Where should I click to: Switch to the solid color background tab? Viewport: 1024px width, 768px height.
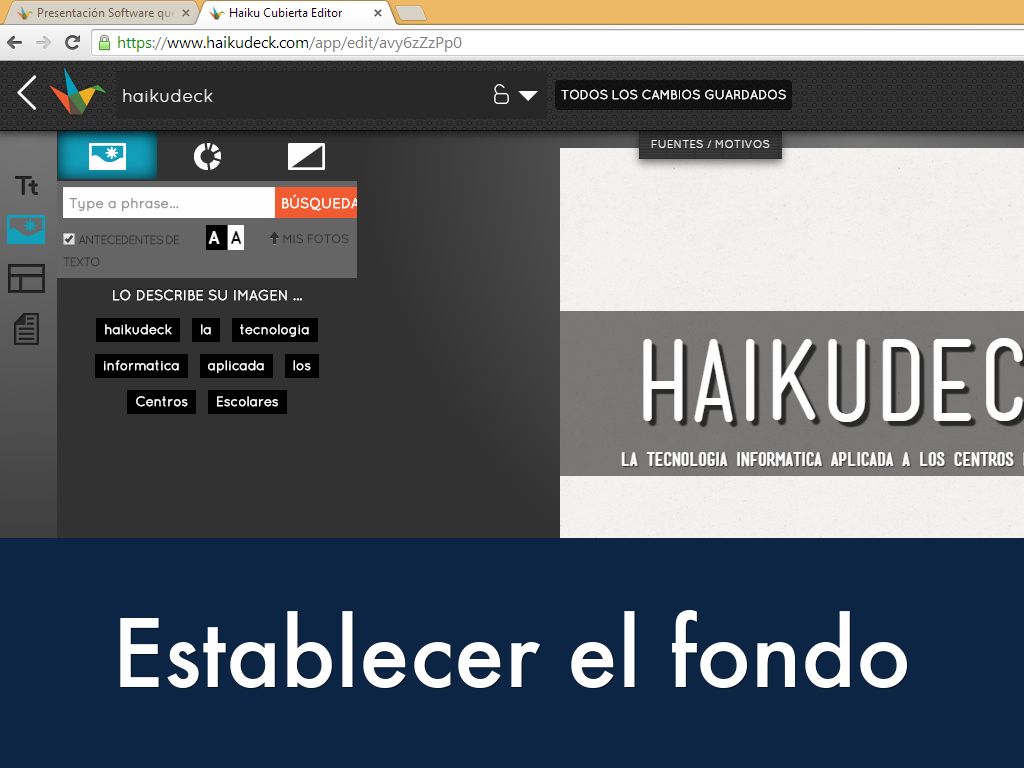click(306, 156)
